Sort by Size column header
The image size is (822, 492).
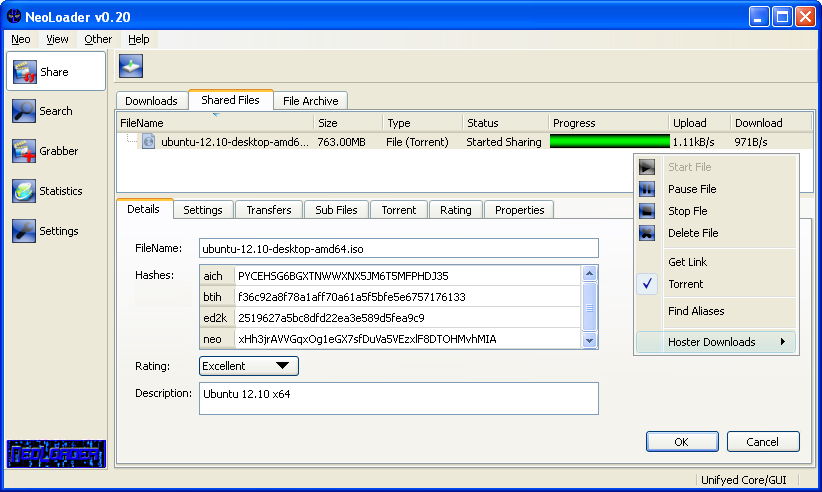[x=349, y=123]
